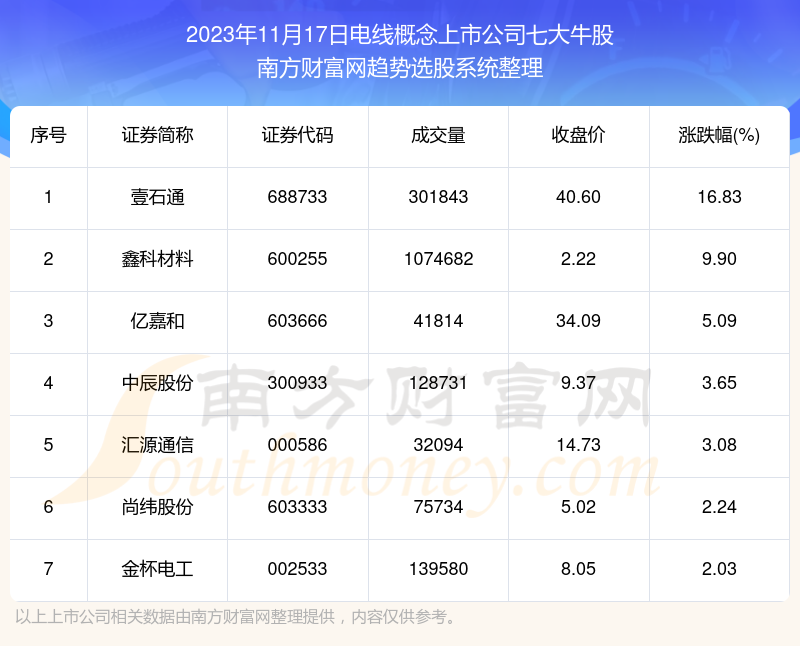Viewport: 800px width, 646px height.
Task: Click stock code 002533
Action: point(297,569)
